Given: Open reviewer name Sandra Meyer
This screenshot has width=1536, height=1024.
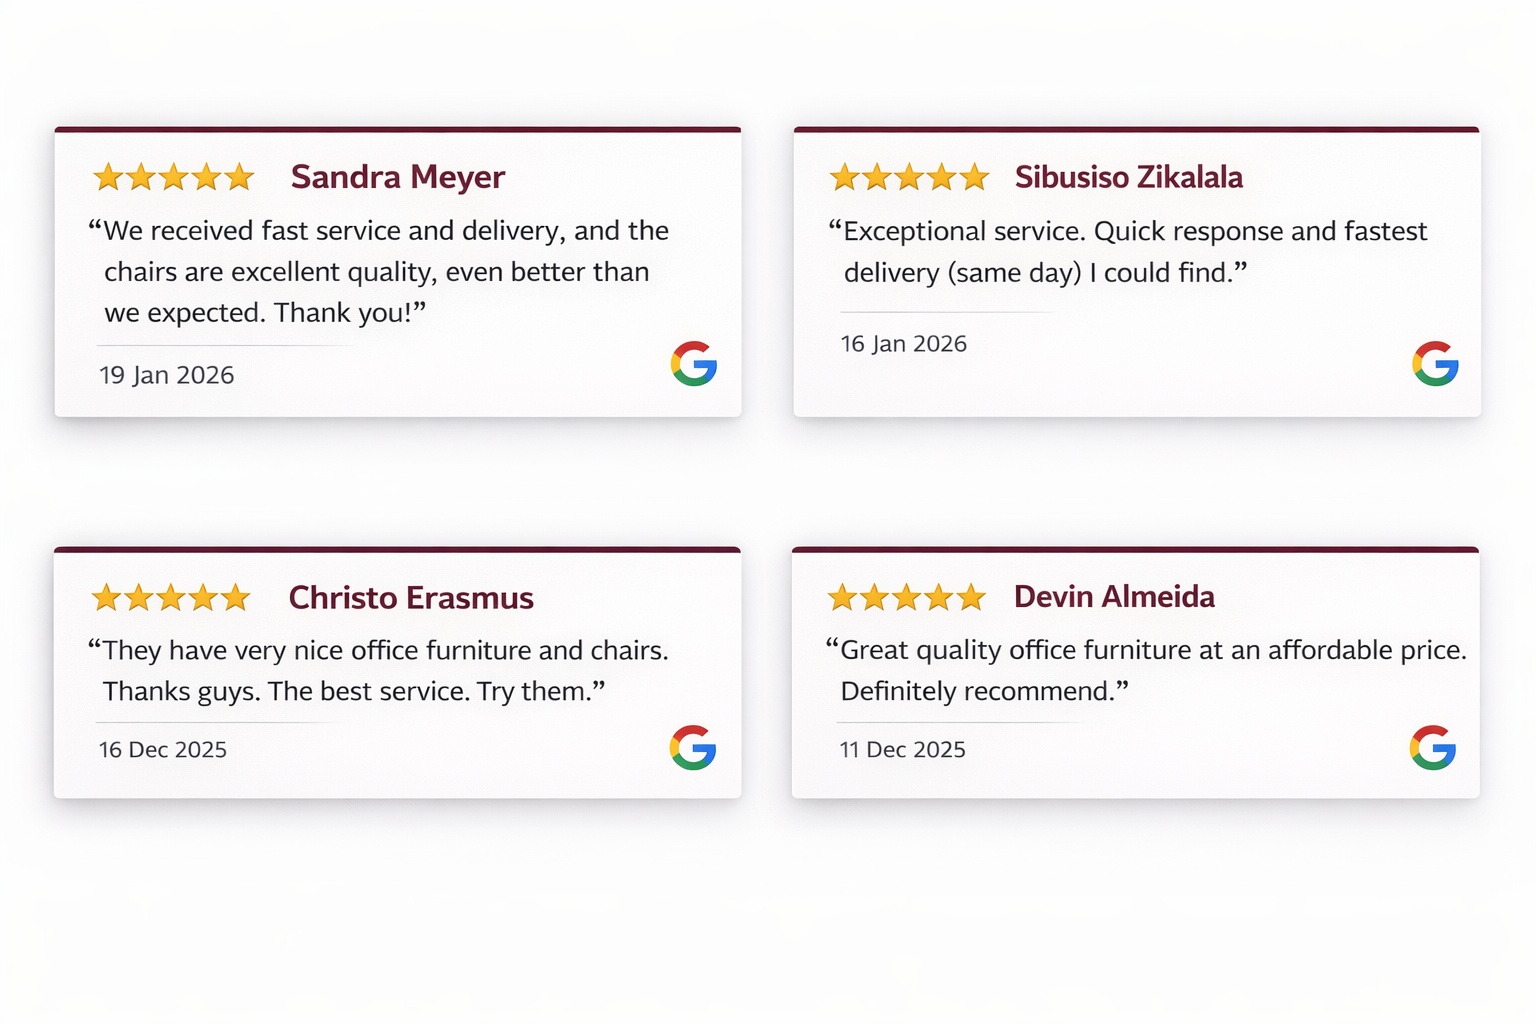Looking at the screenshot, I should (x=398, y=177).
